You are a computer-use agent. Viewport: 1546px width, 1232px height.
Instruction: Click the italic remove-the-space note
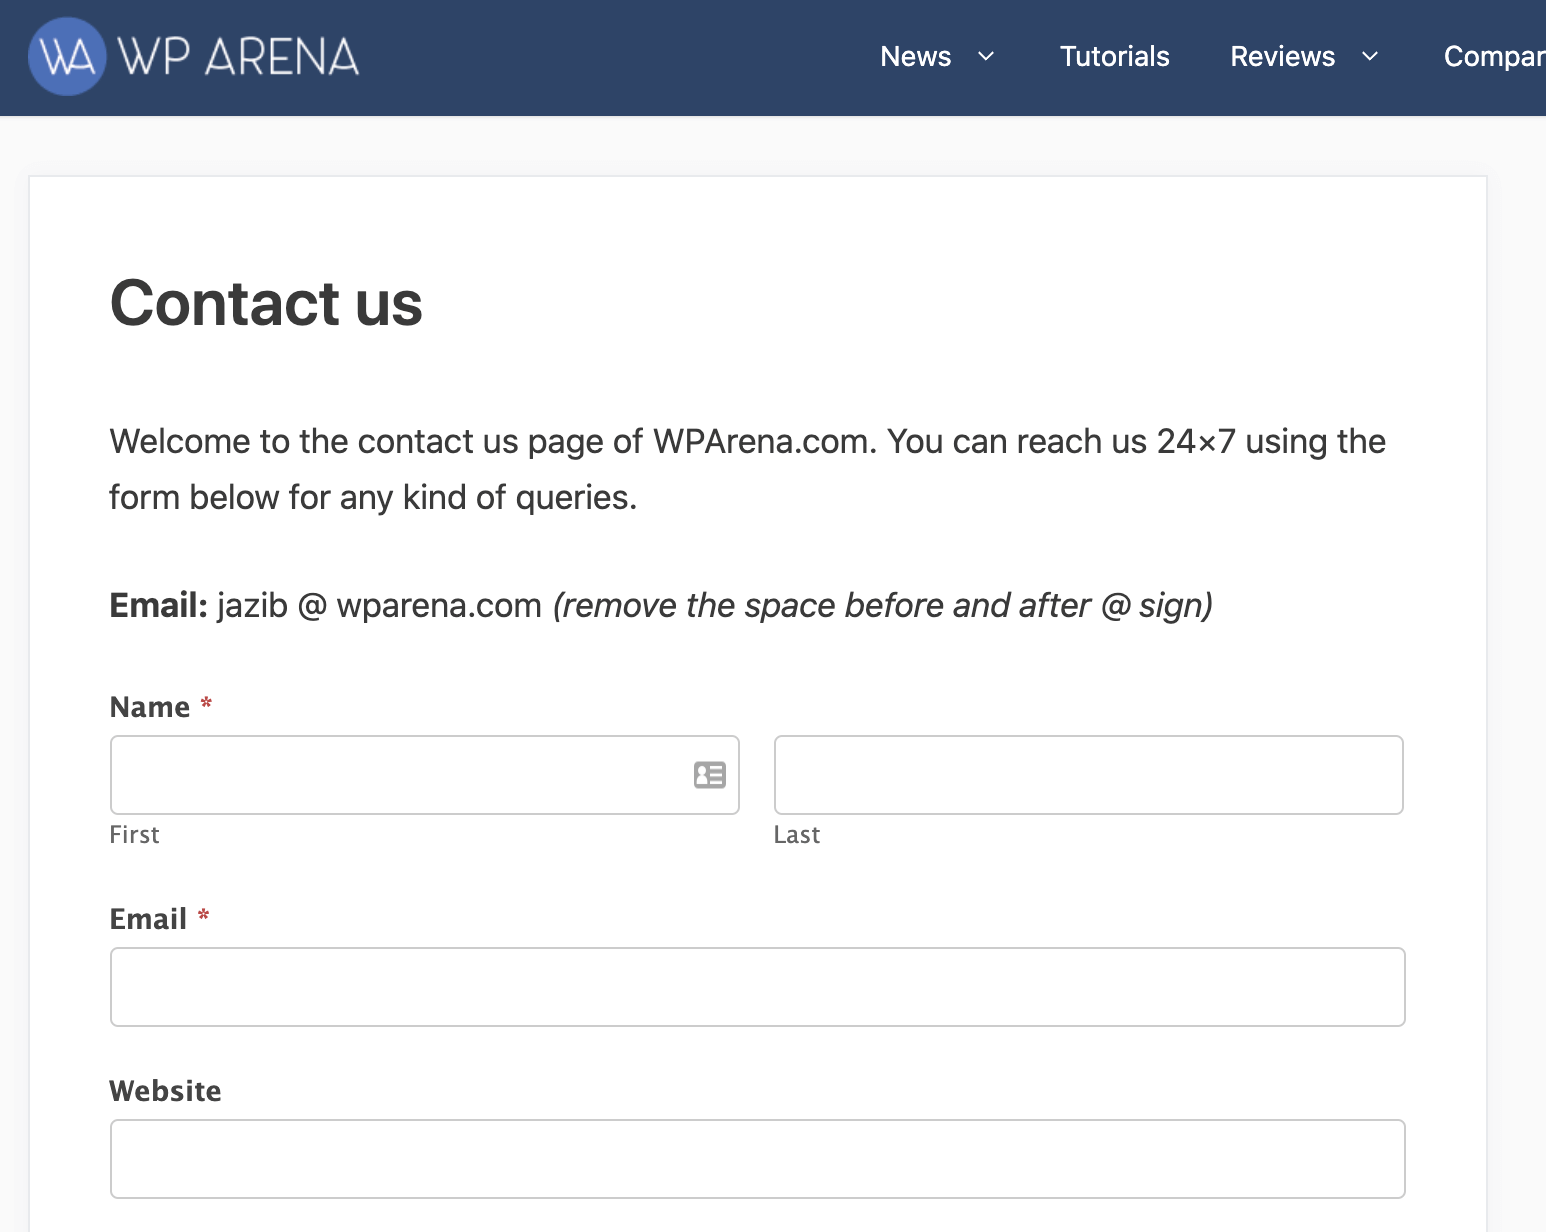(x=883, y=606)
